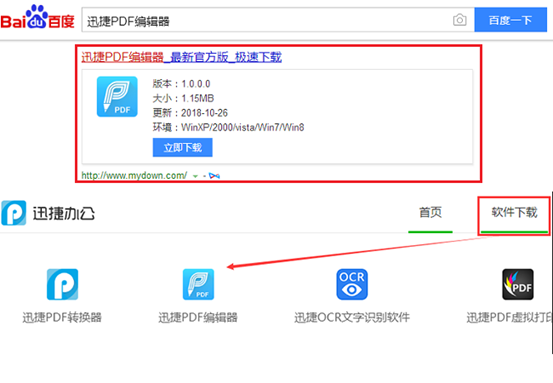Click the 立即下载 download button
Image resolution: width=553 pixels, height=383 pixels.
click(183, 147)
